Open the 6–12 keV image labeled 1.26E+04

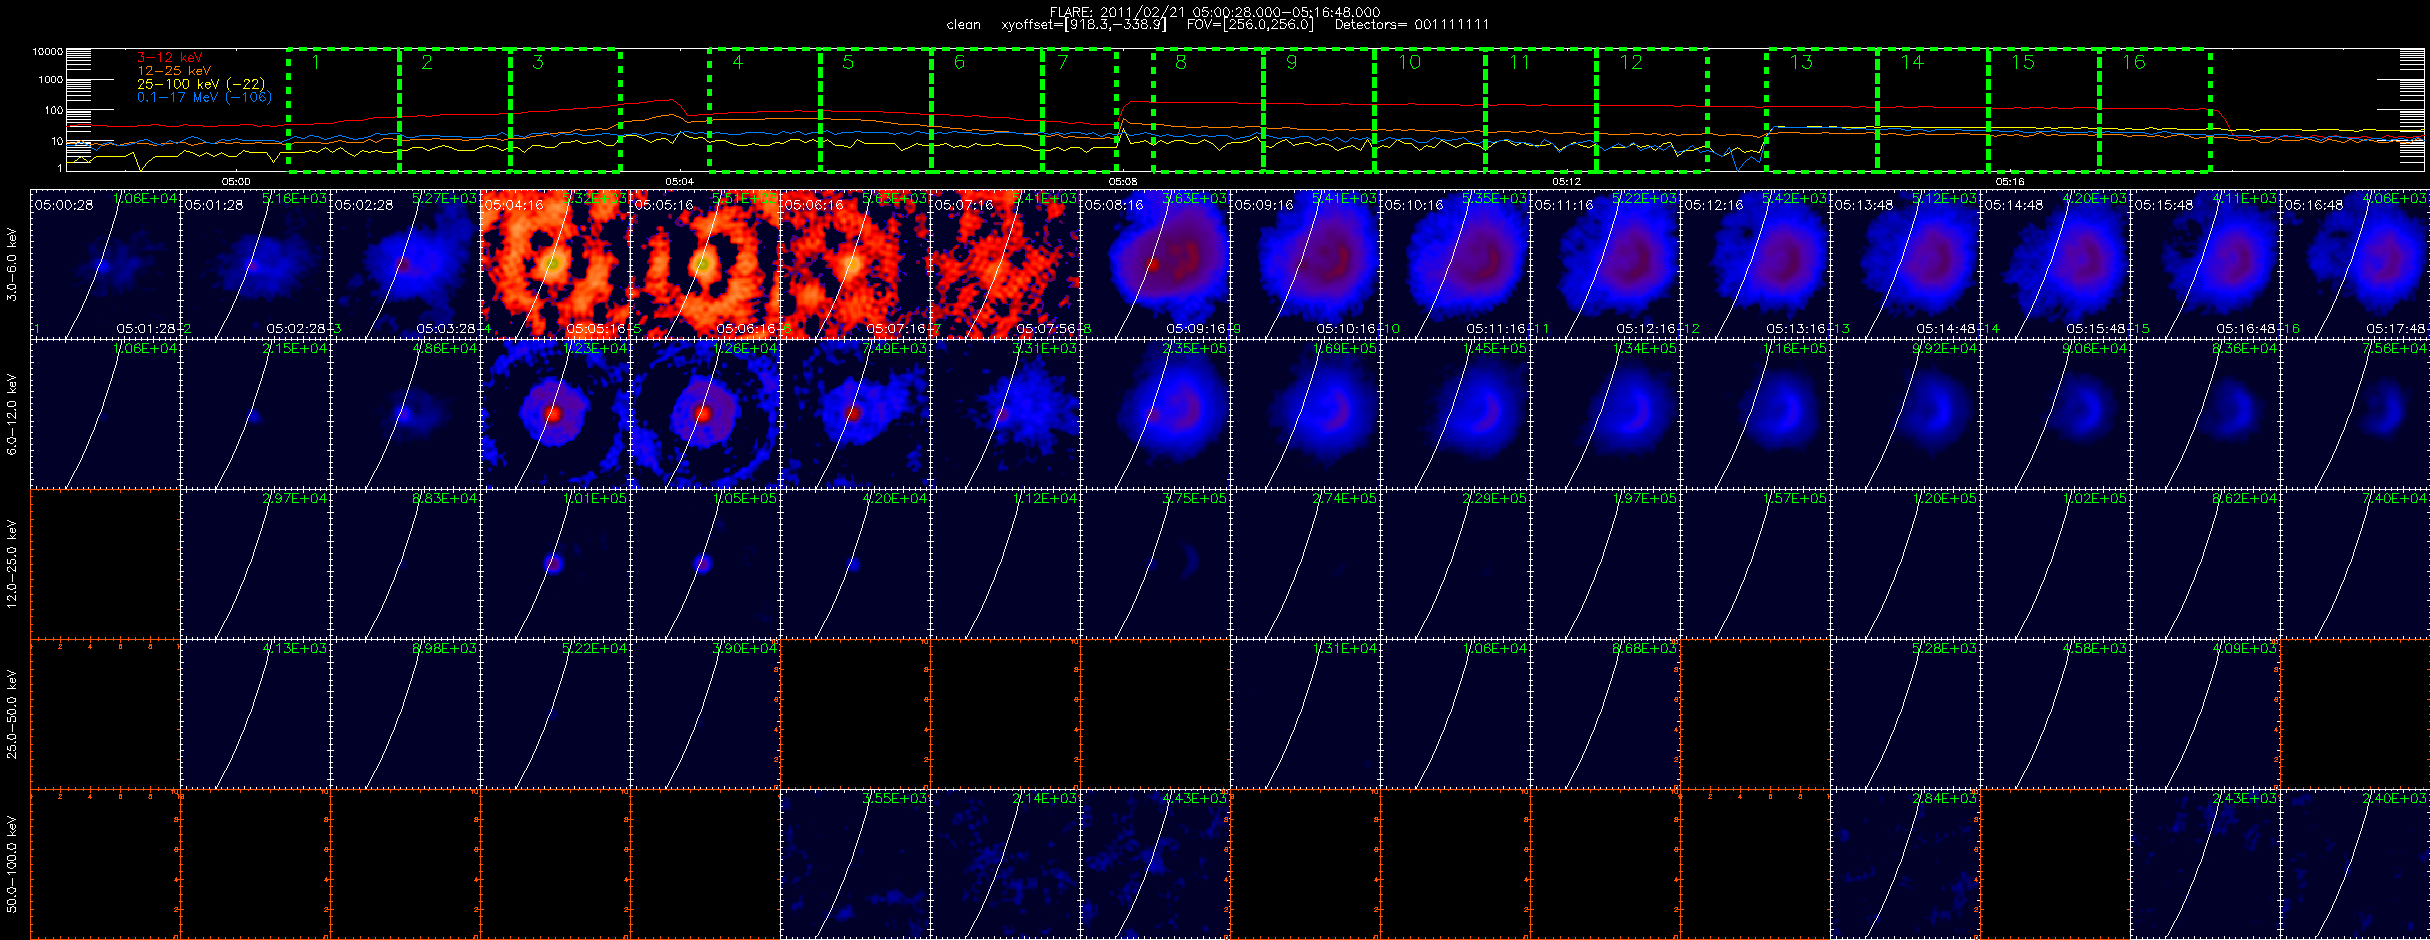pyautogui.click(x=706, y=414)
